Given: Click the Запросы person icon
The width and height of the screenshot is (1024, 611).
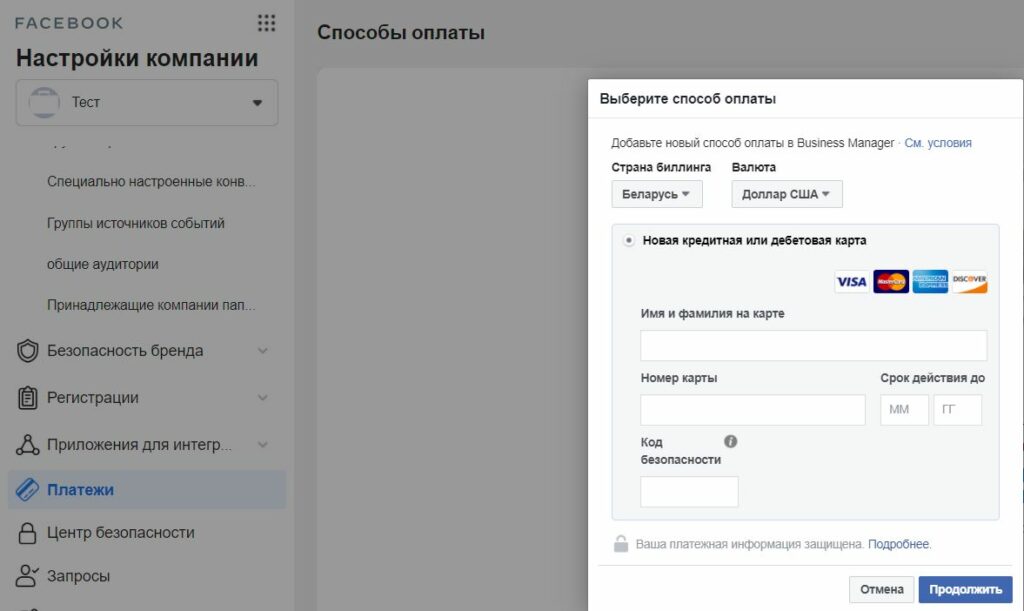Looking at the screenshot, I should pos(27,576).
